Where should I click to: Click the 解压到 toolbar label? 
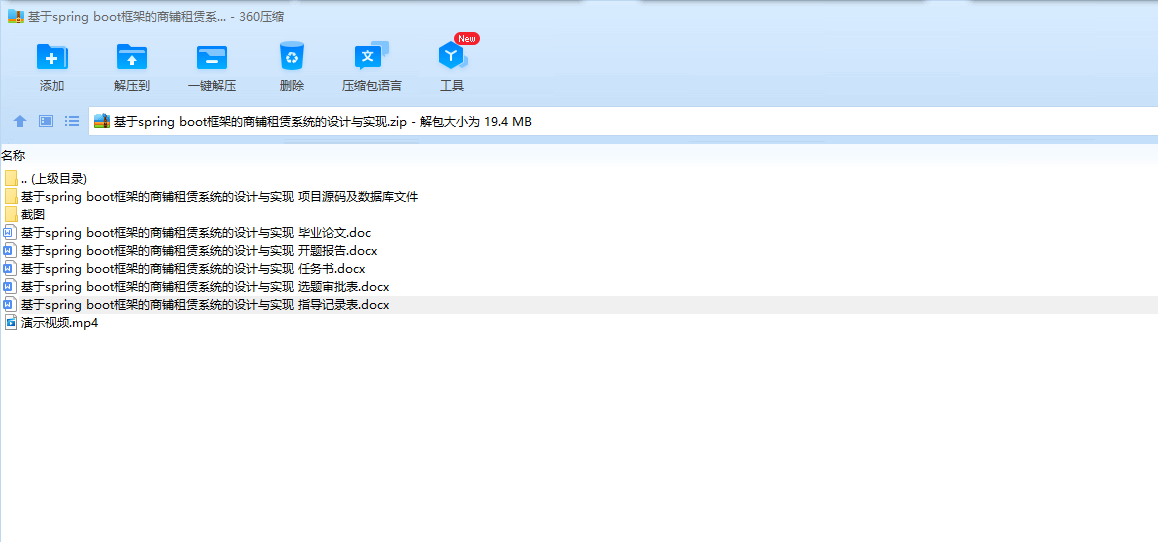132,86
